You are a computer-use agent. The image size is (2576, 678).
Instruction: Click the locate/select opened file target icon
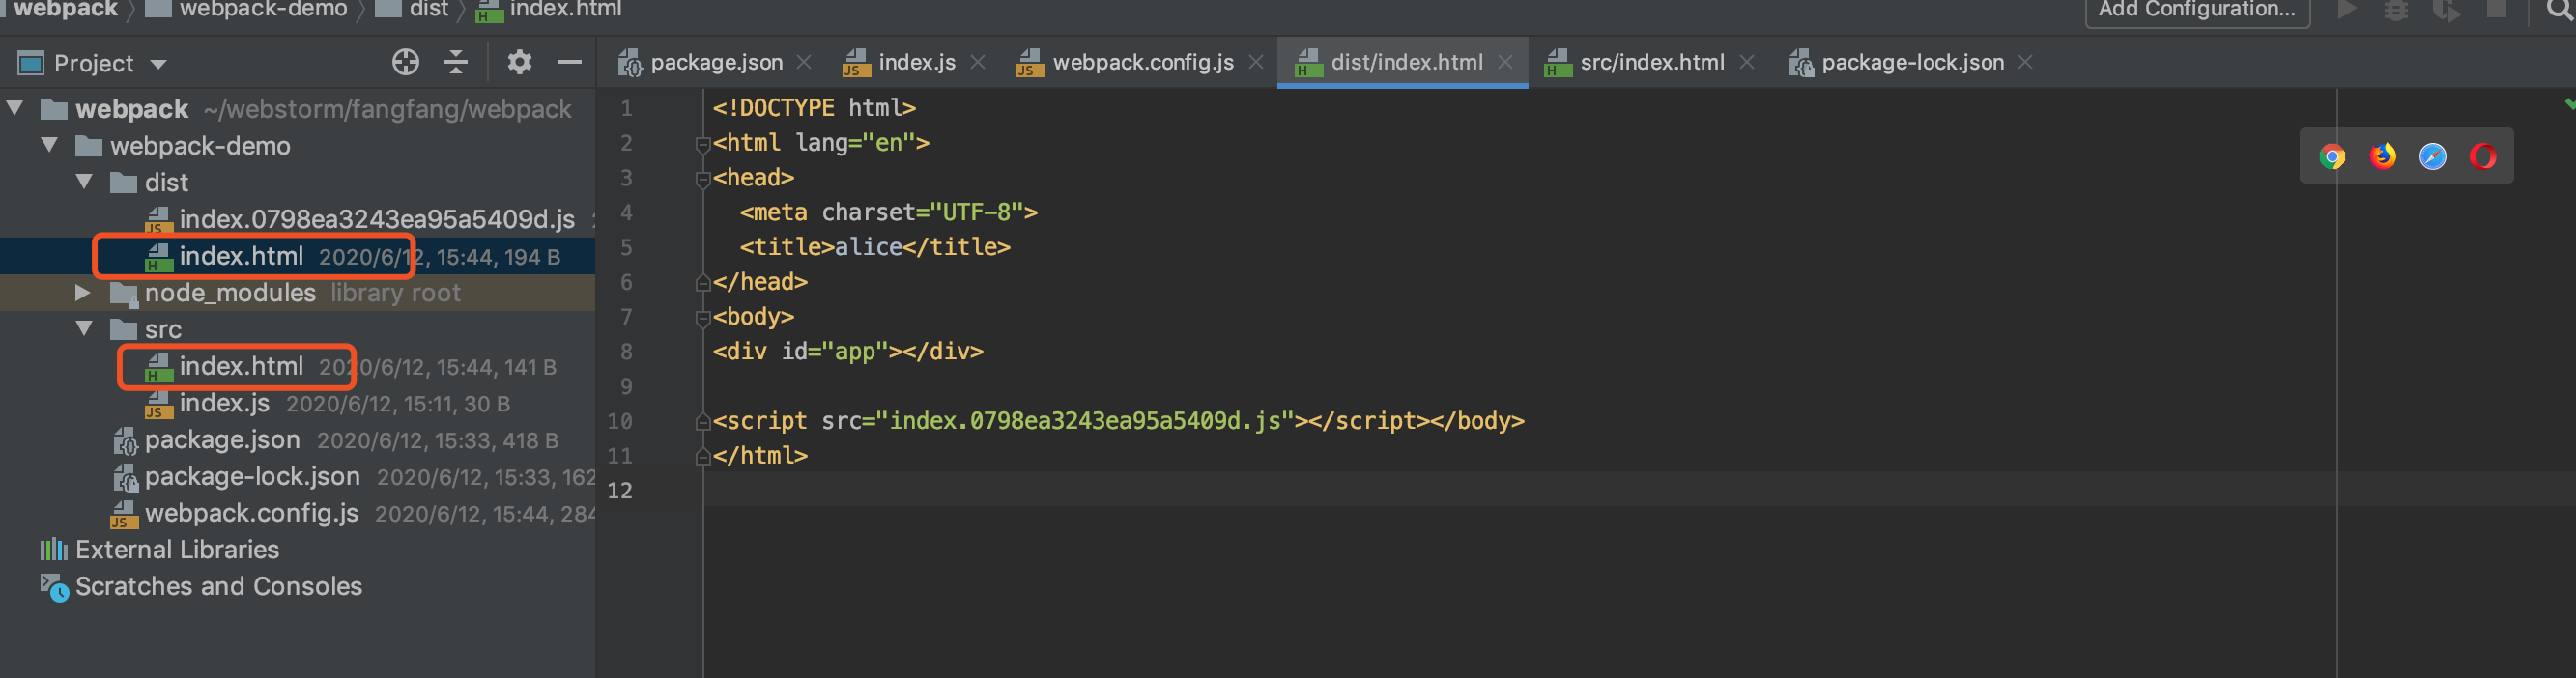click(x=405, y=62)
